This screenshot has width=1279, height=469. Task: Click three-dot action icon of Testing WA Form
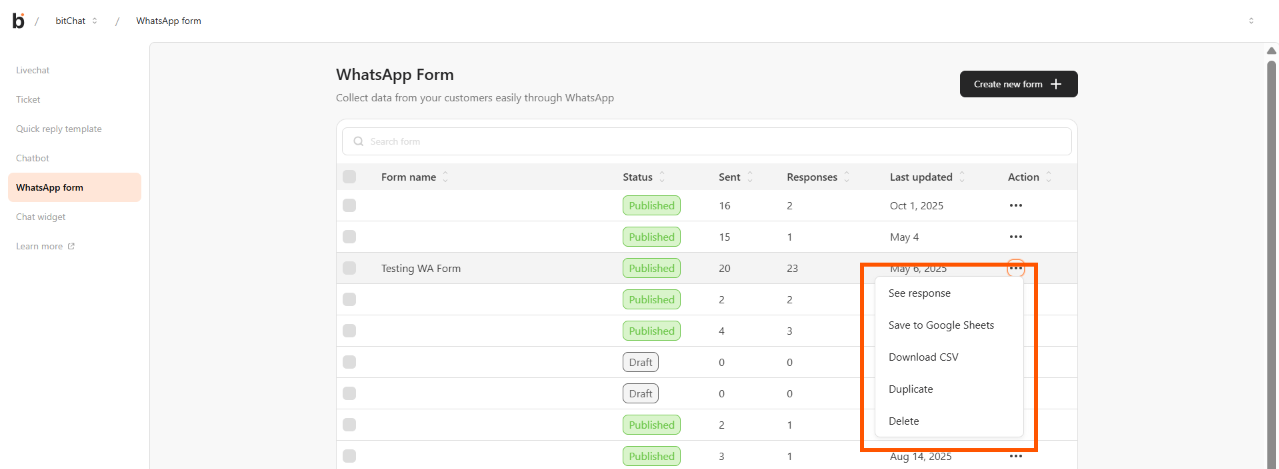point(1016,268)
